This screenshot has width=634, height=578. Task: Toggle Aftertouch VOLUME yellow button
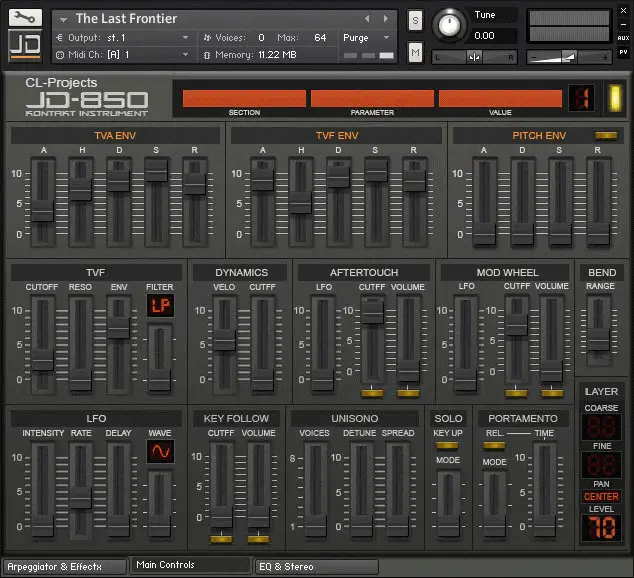pyautogui.click(x=408, y=393)
